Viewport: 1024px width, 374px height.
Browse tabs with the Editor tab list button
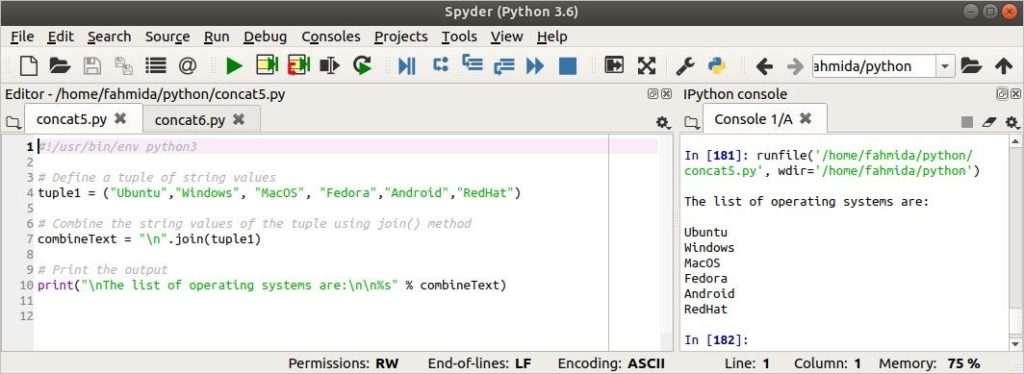[12, 122]
